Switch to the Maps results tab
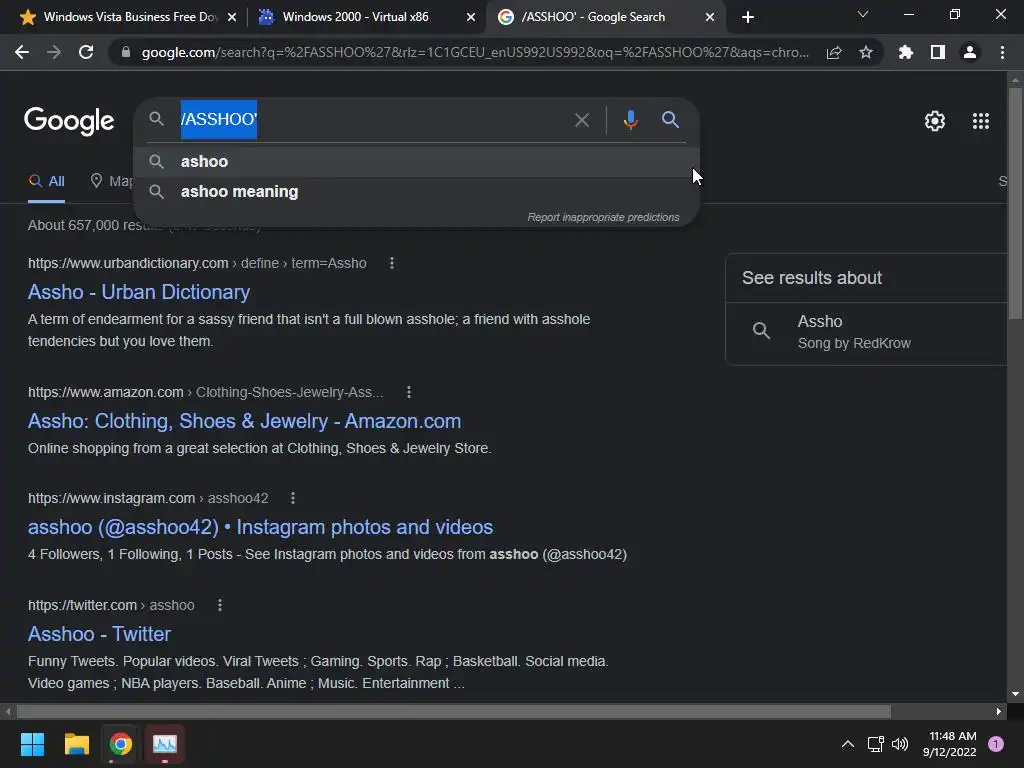Screen dimensions: 1024x768 coord(111,182)
